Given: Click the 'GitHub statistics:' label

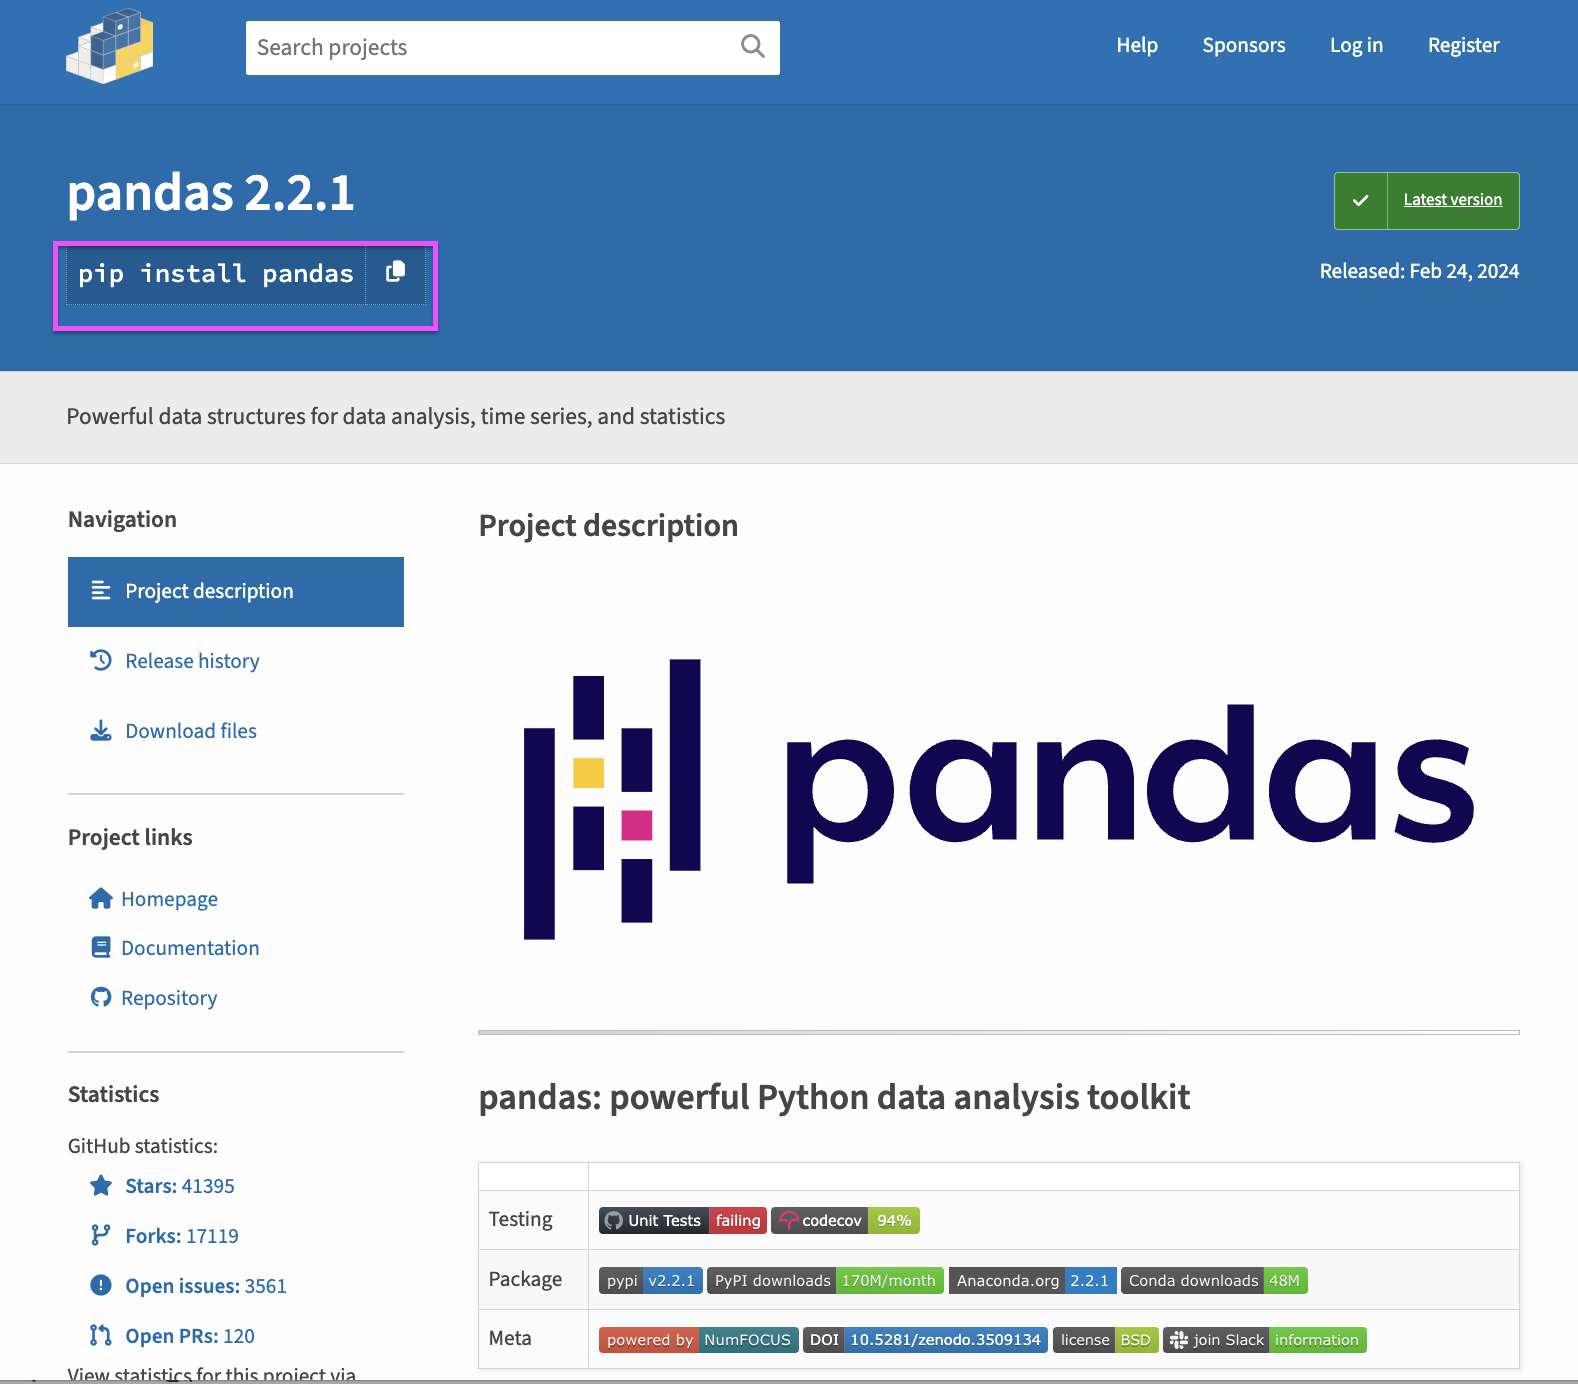Looking at the screenshot, I should coord(143,1146).
